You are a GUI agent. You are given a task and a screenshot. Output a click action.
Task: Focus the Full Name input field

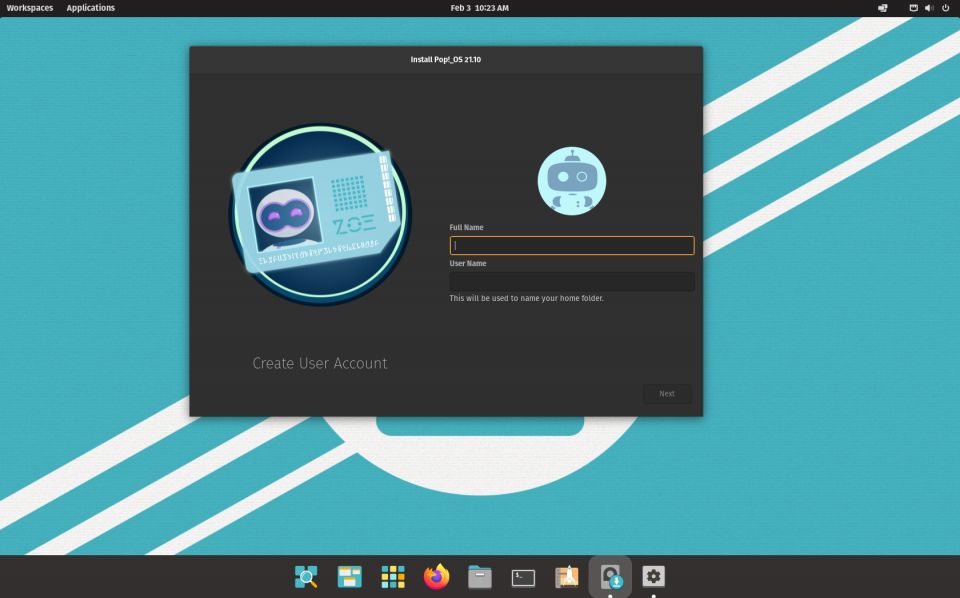572,245
